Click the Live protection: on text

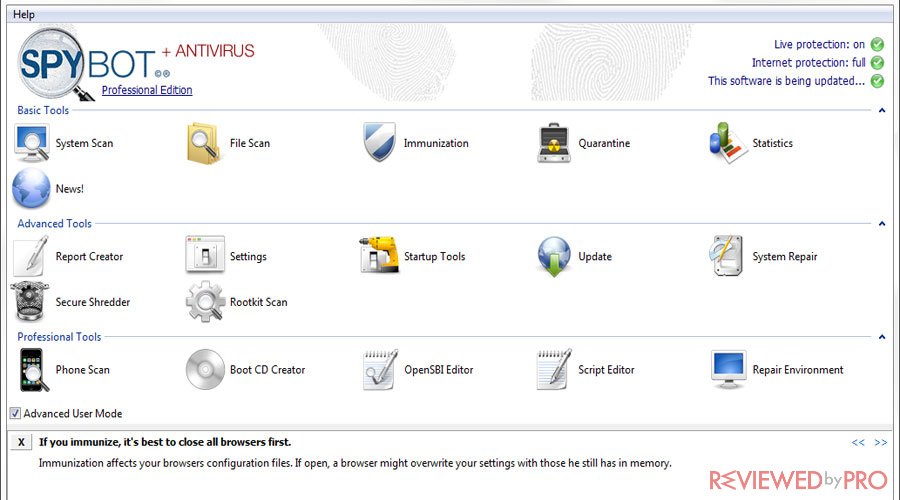[x=819, y=44]
